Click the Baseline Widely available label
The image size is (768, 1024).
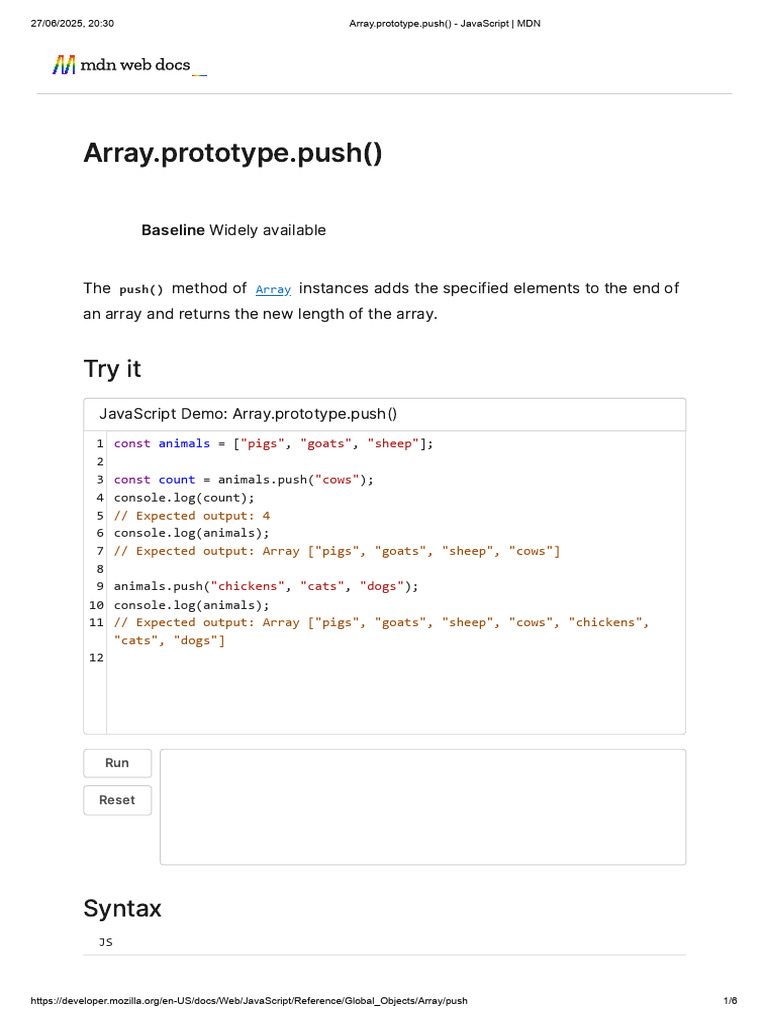point(233,230)
